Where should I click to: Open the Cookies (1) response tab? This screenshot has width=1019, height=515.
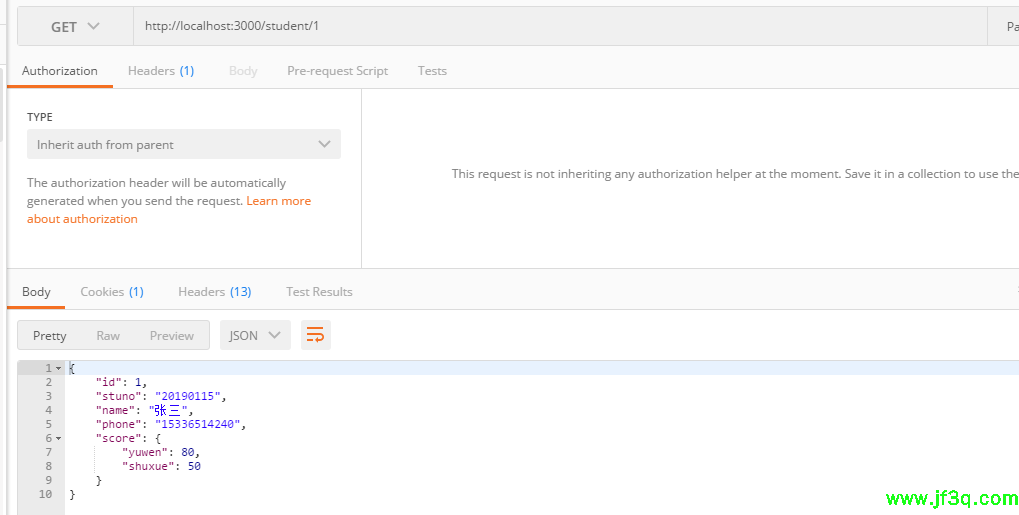tap(112, 292)
